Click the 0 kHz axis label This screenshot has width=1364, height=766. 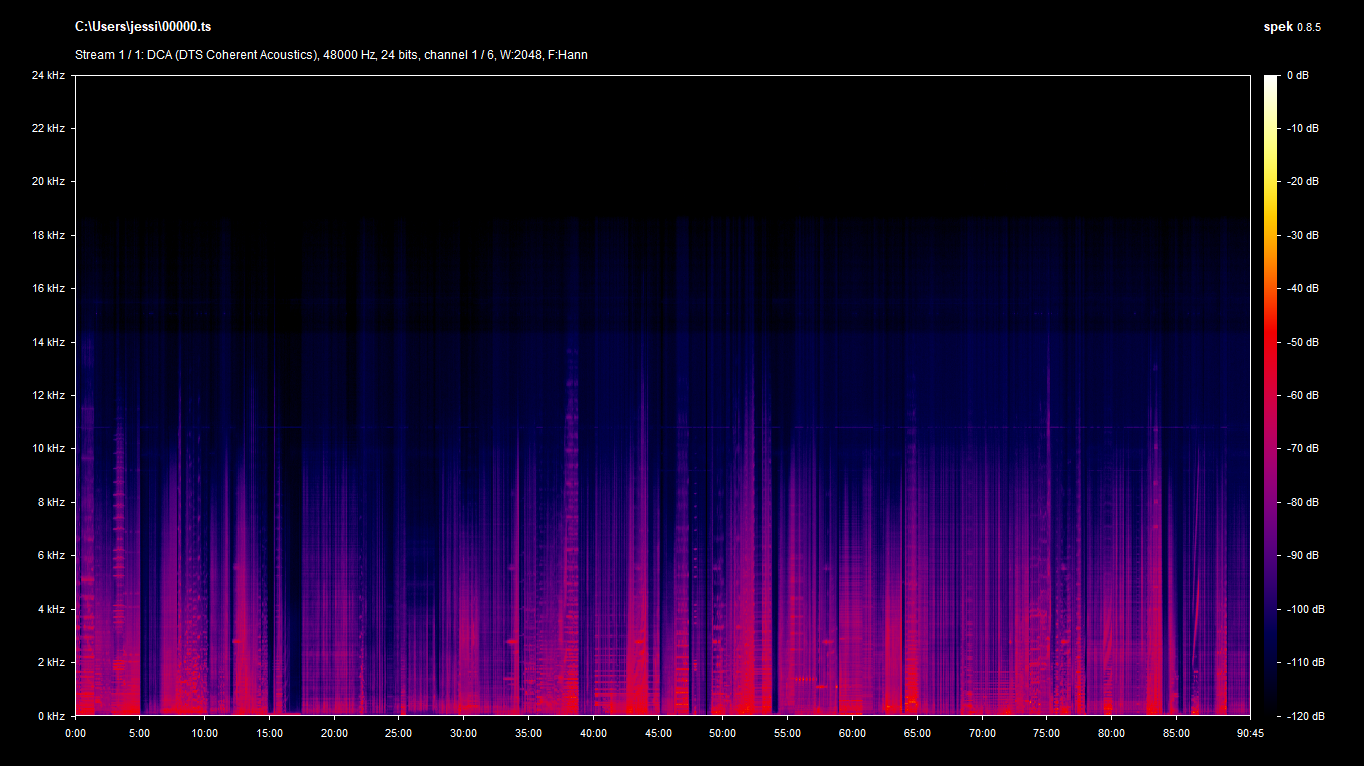click(x=51, y=715)
